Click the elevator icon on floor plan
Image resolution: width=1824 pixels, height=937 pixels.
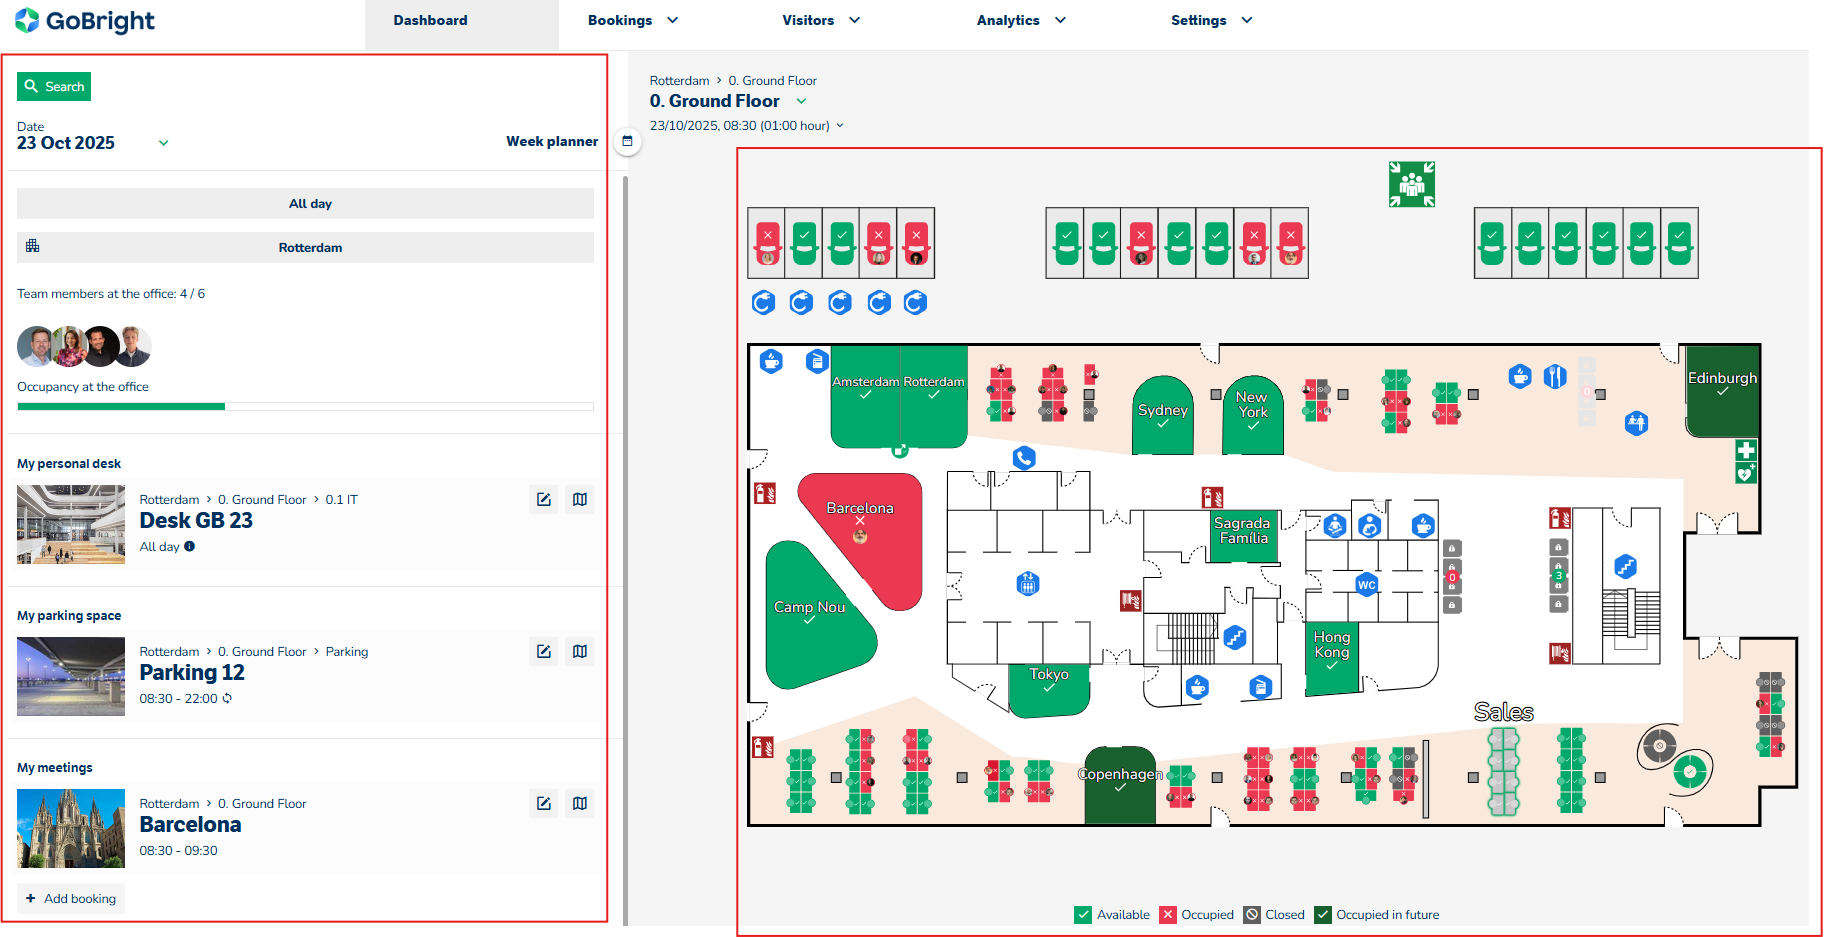coord(1028,583)
